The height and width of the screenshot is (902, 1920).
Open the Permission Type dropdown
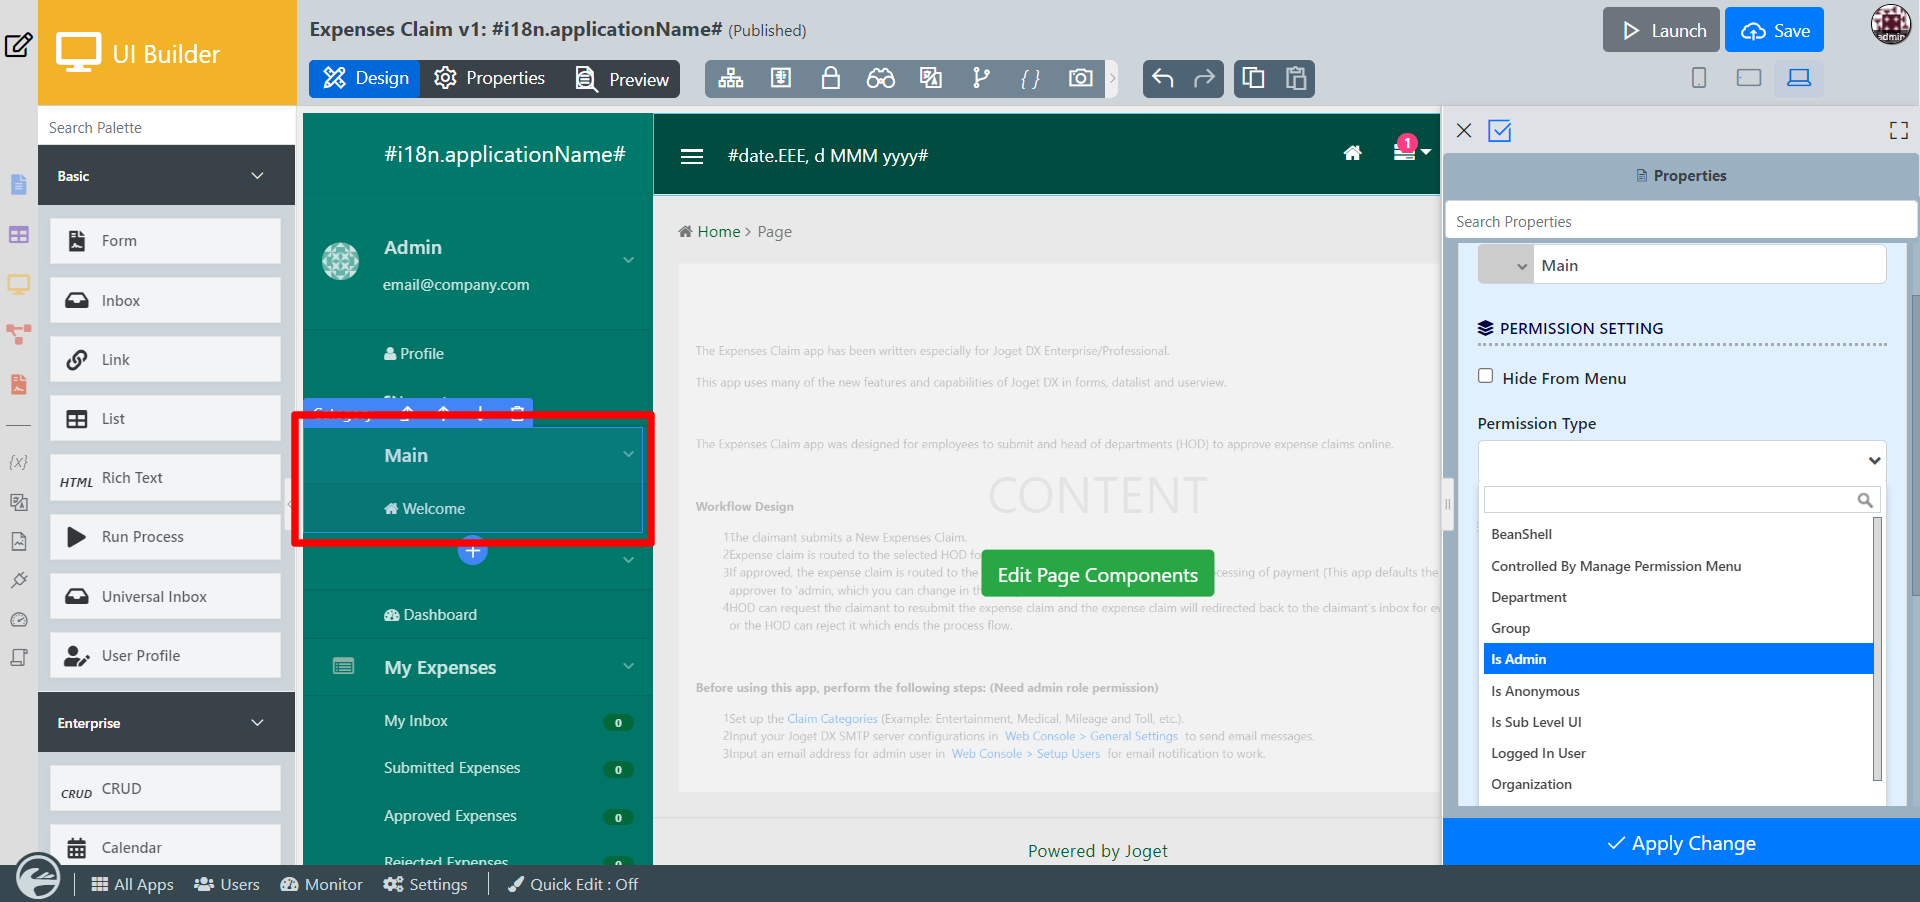tap(1682, 461)
